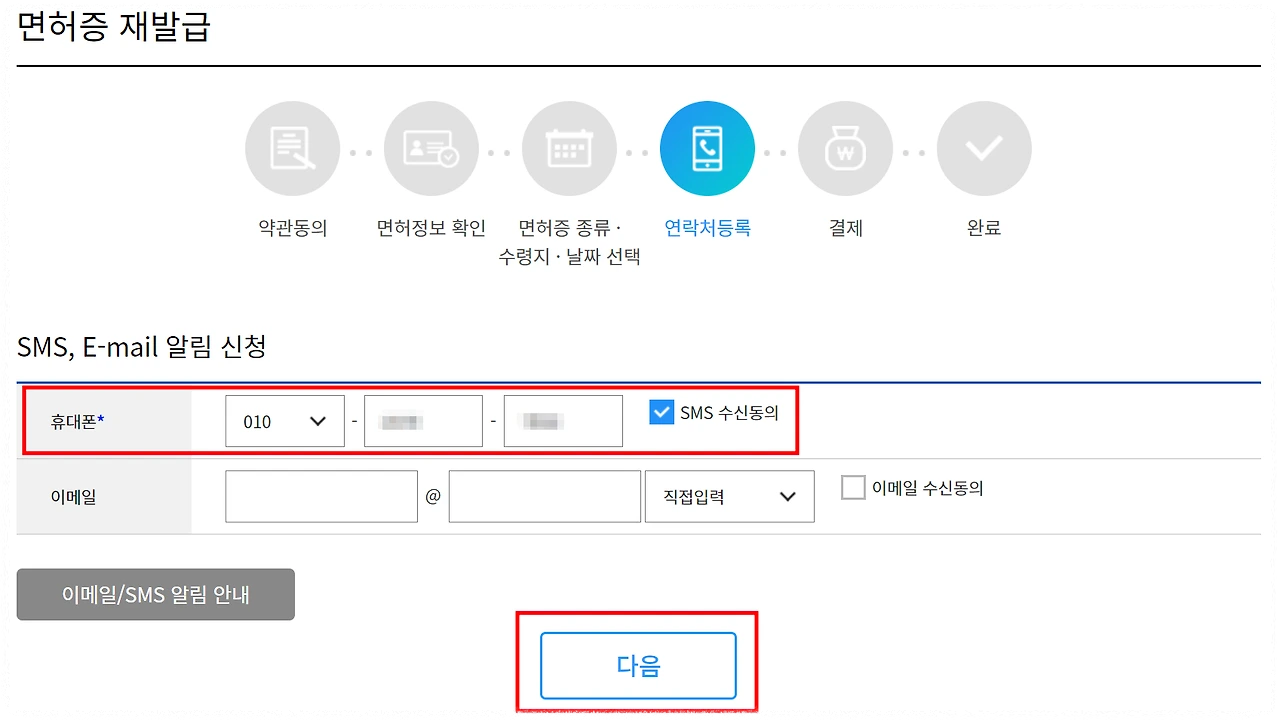Enable the 이메일 수신동의 checkbox

pos(853,487)
